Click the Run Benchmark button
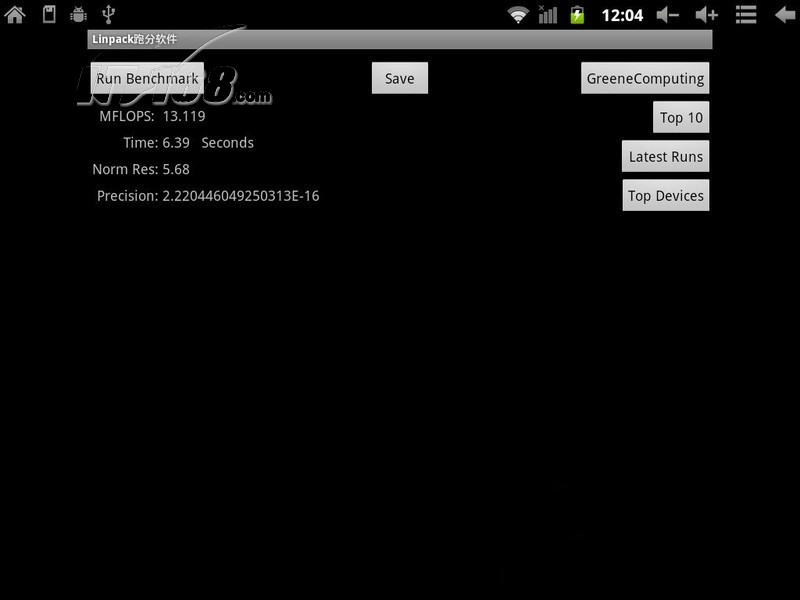The image size is (800, 600). [147, 78]
